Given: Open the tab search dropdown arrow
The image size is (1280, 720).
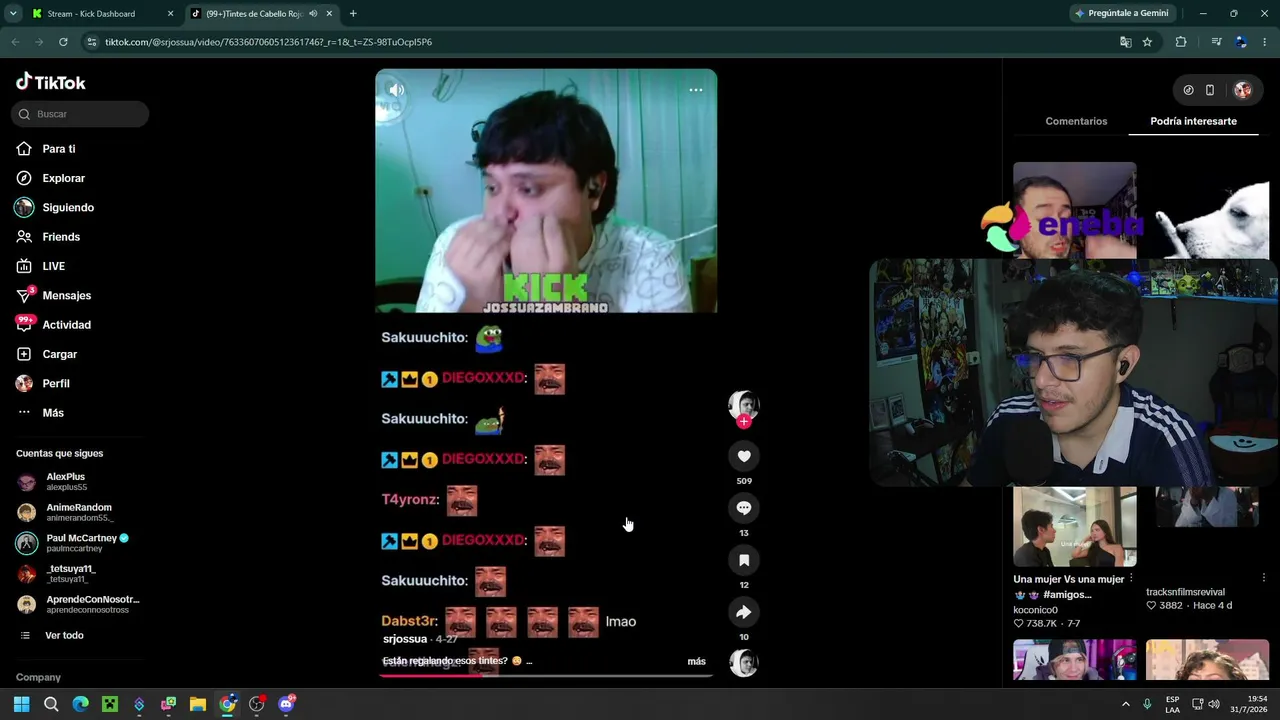Looking at the screenshot, I should click(x=13, y=14).
